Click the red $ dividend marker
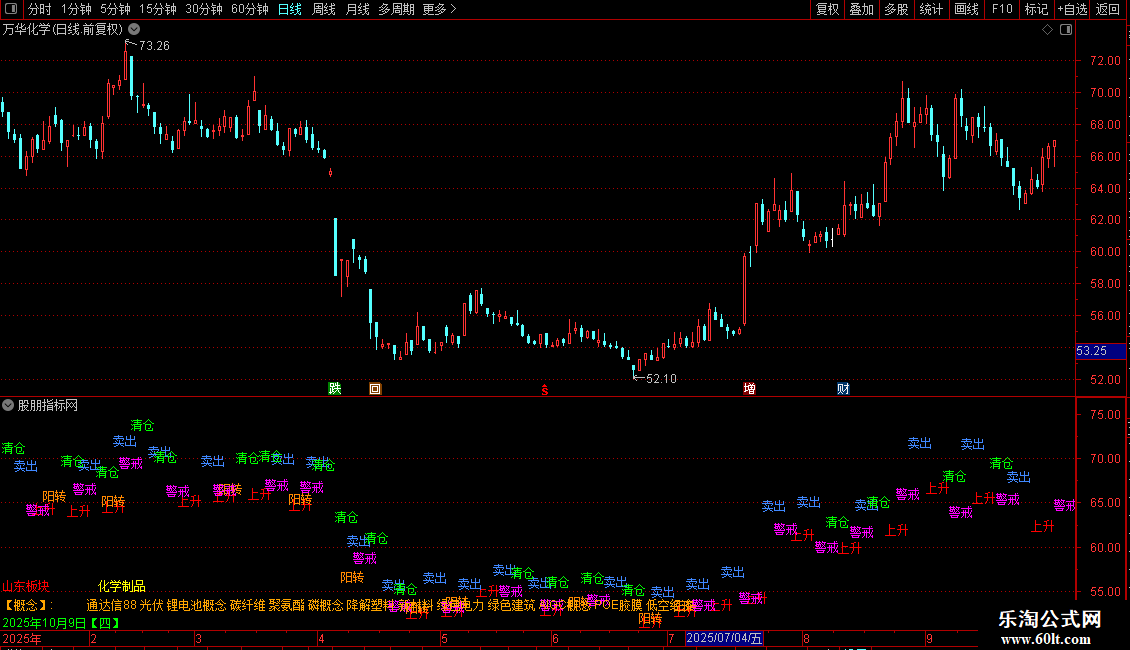Screen dimensions: 1130x650 point(545,390)
